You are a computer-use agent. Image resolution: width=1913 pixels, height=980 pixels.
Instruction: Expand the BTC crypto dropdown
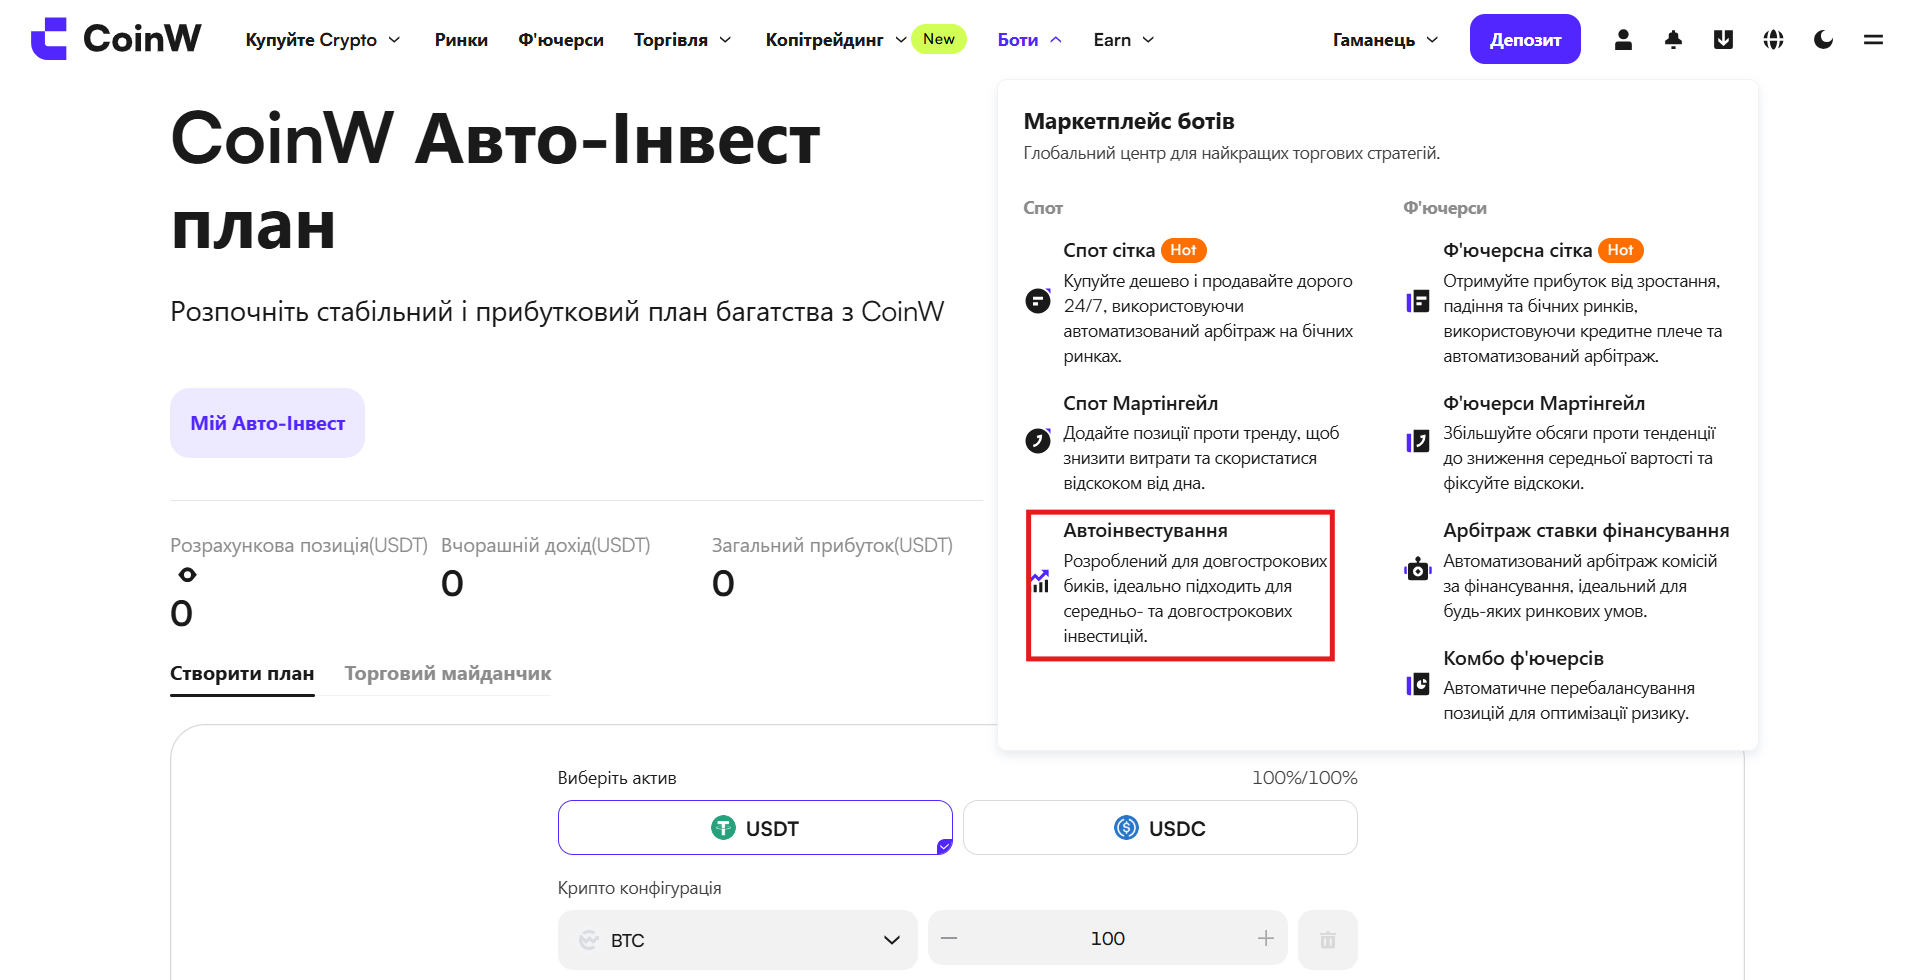point(738,940)
